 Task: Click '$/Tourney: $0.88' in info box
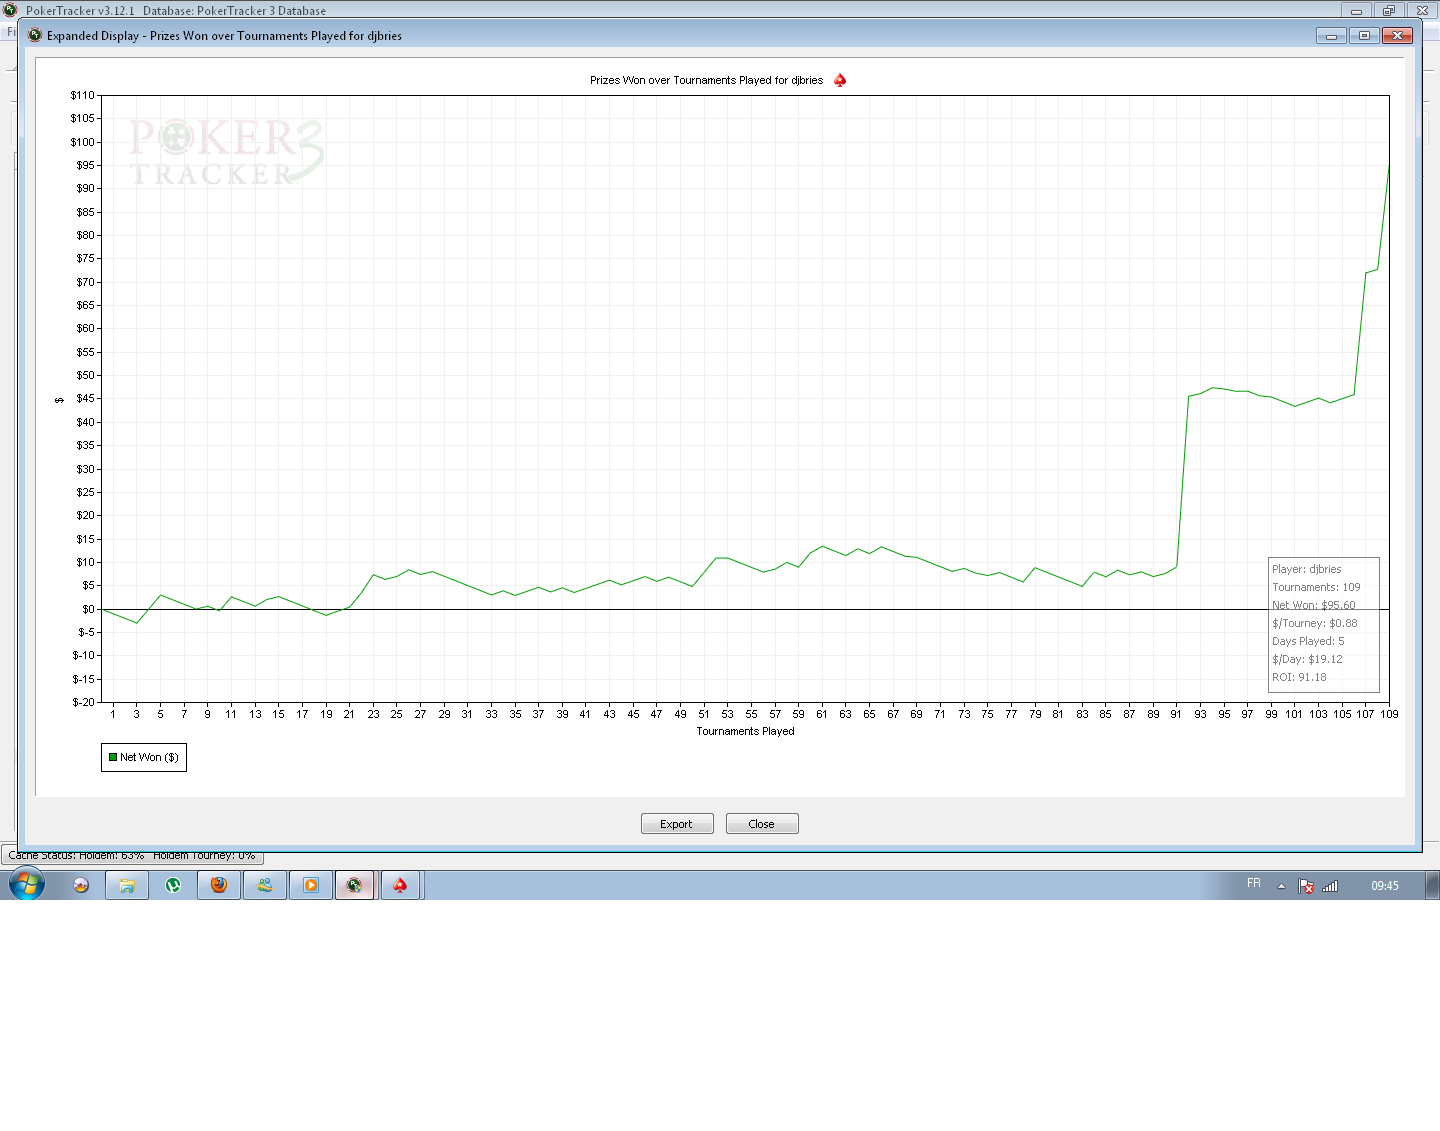point(1315,623)
